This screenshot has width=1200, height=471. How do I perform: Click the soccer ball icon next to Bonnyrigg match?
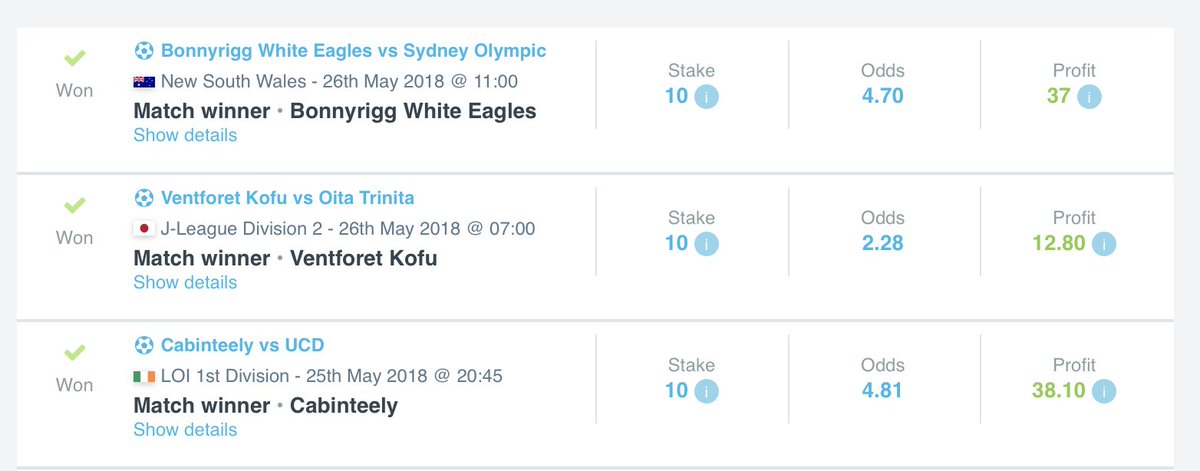click(144, 50)
